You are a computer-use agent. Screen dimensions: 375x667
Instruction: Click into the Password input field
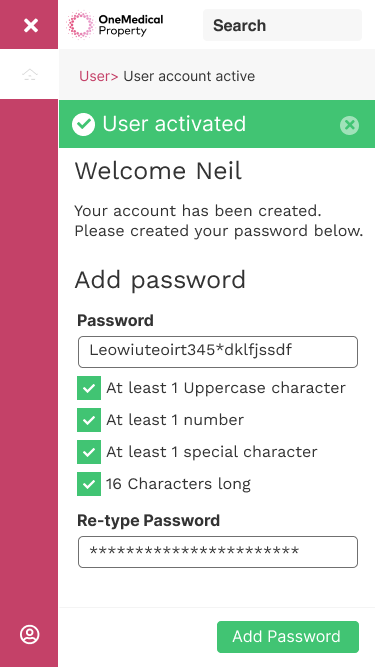click(218, 352)
